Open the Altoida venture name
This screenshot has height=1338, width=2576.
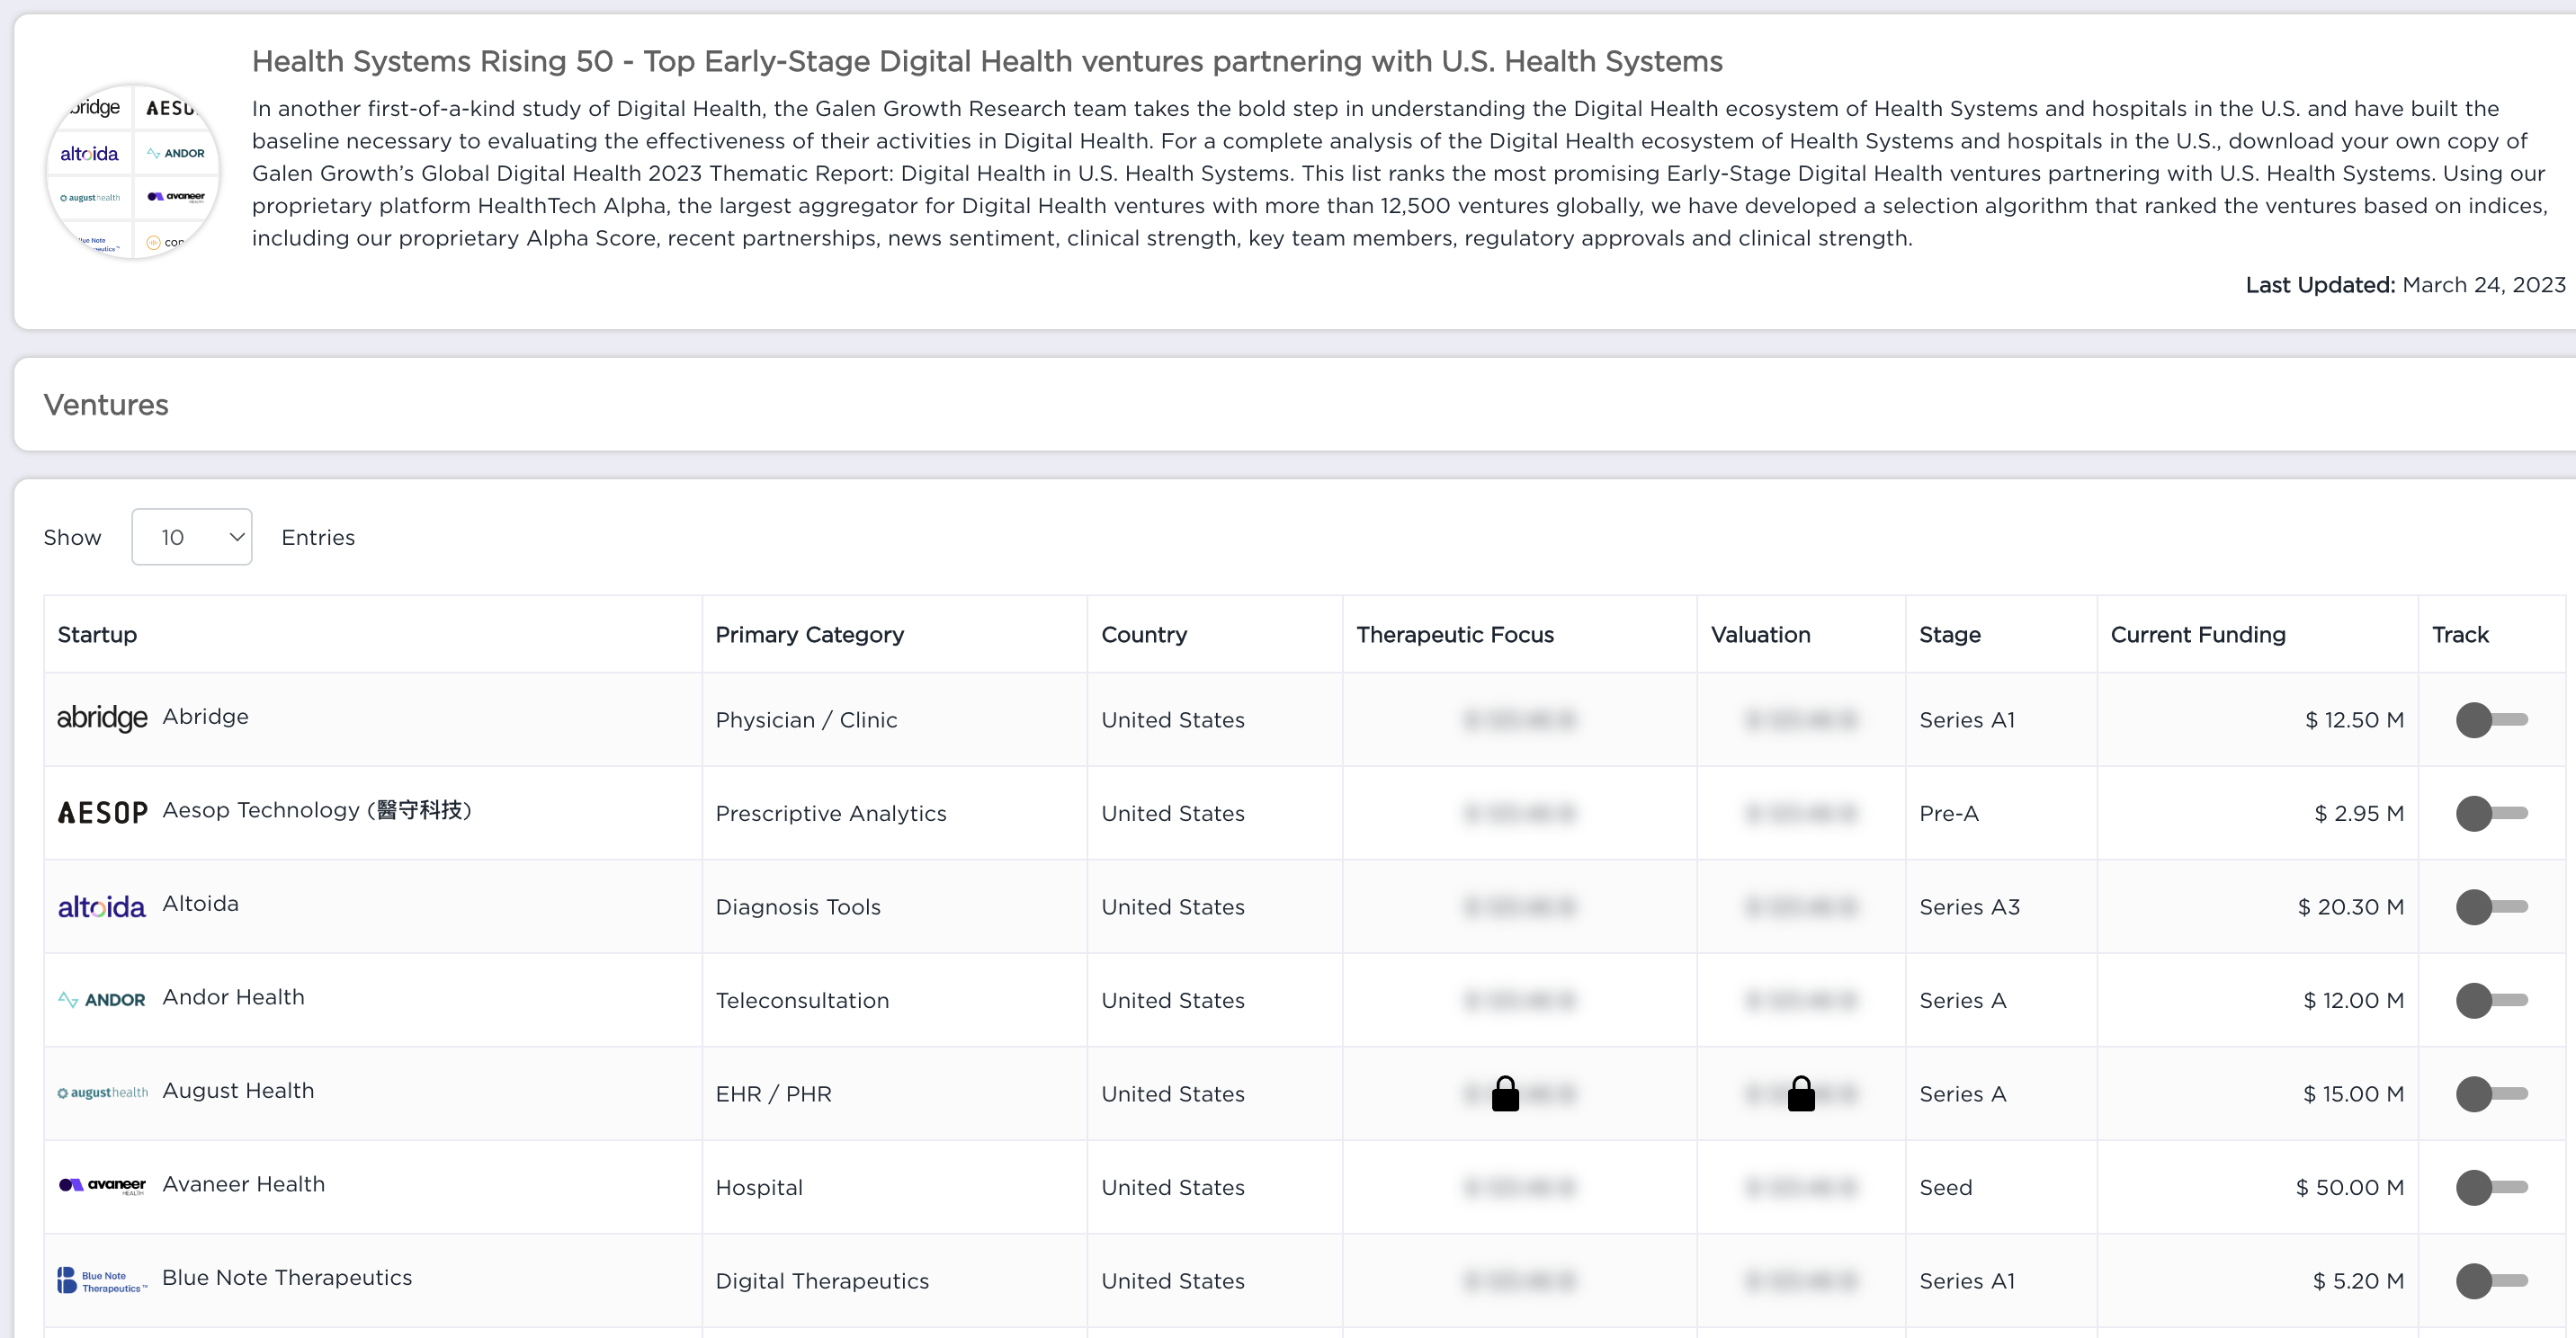tap(200, 903)
